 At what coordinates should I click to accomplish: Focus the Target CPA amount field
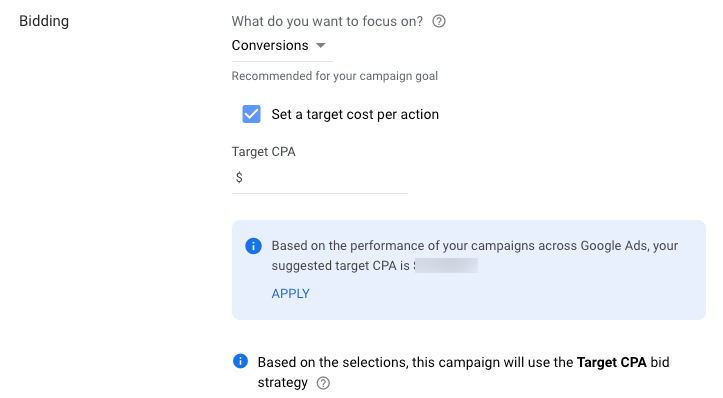(x=320, y=178)
